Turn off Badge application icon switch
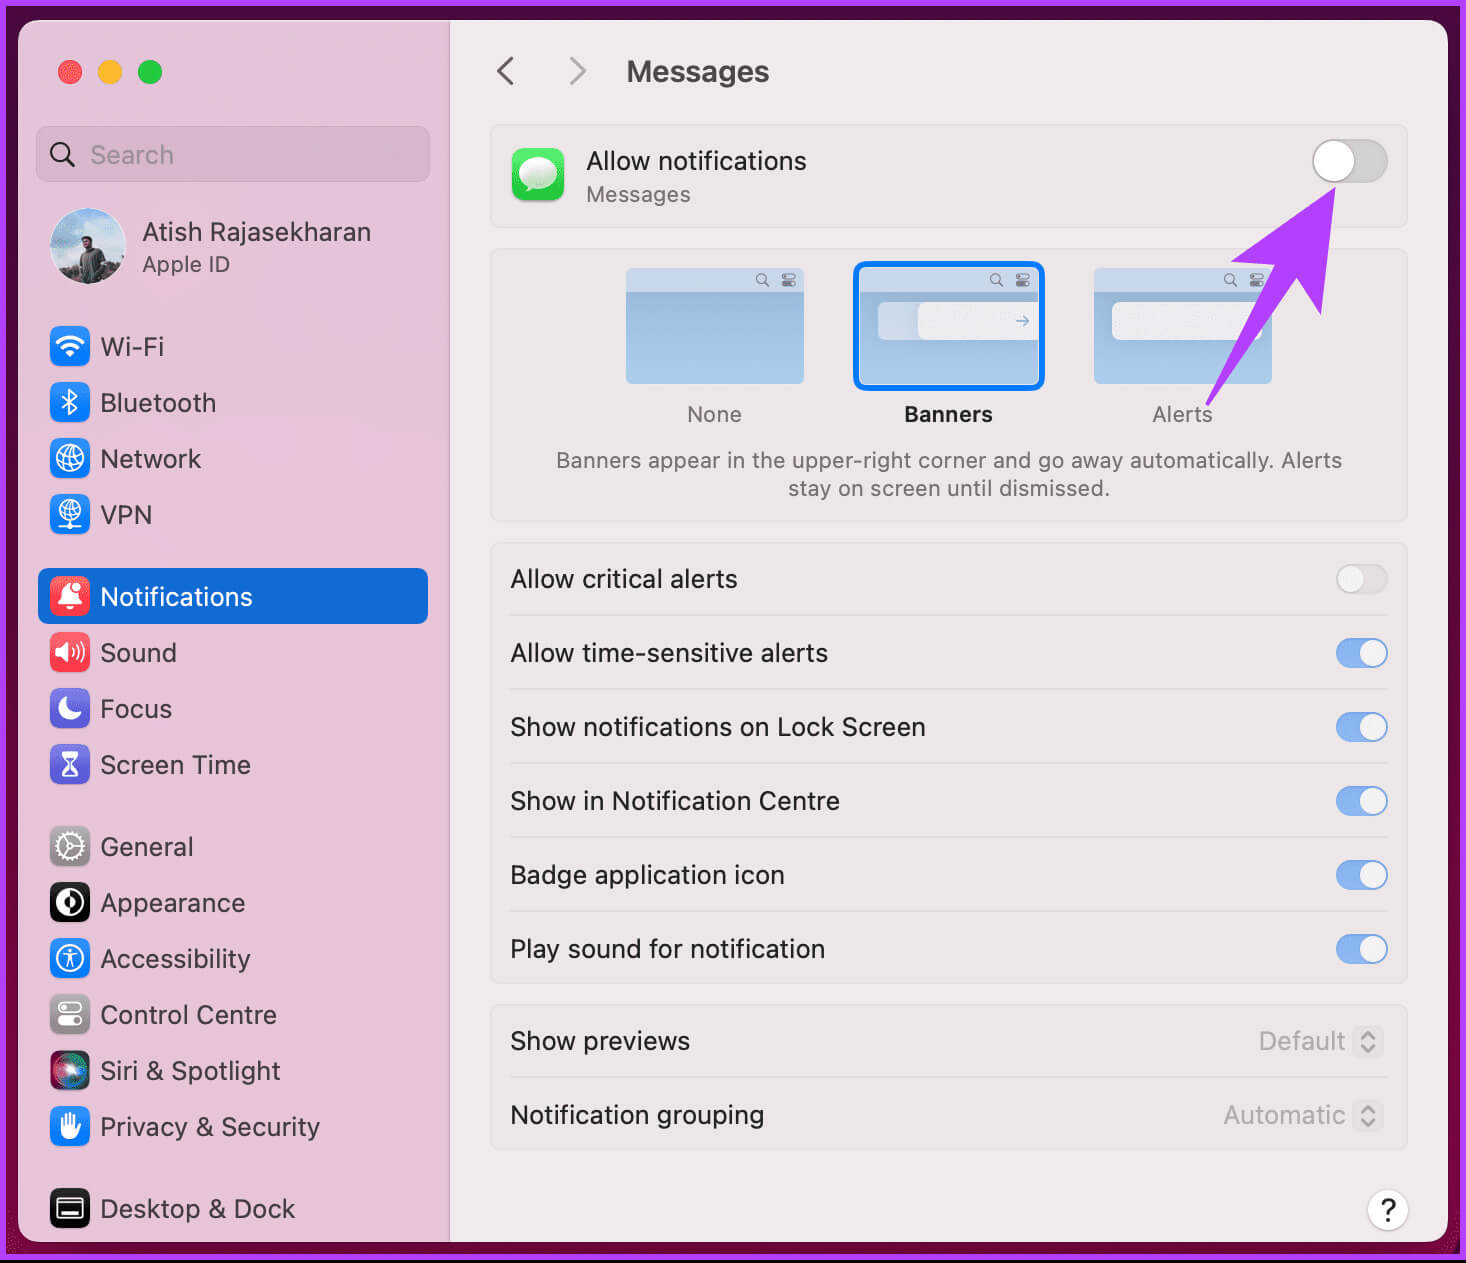Image resolution: width=1466 pixels, height=1263 pixels. point(1362,875)
